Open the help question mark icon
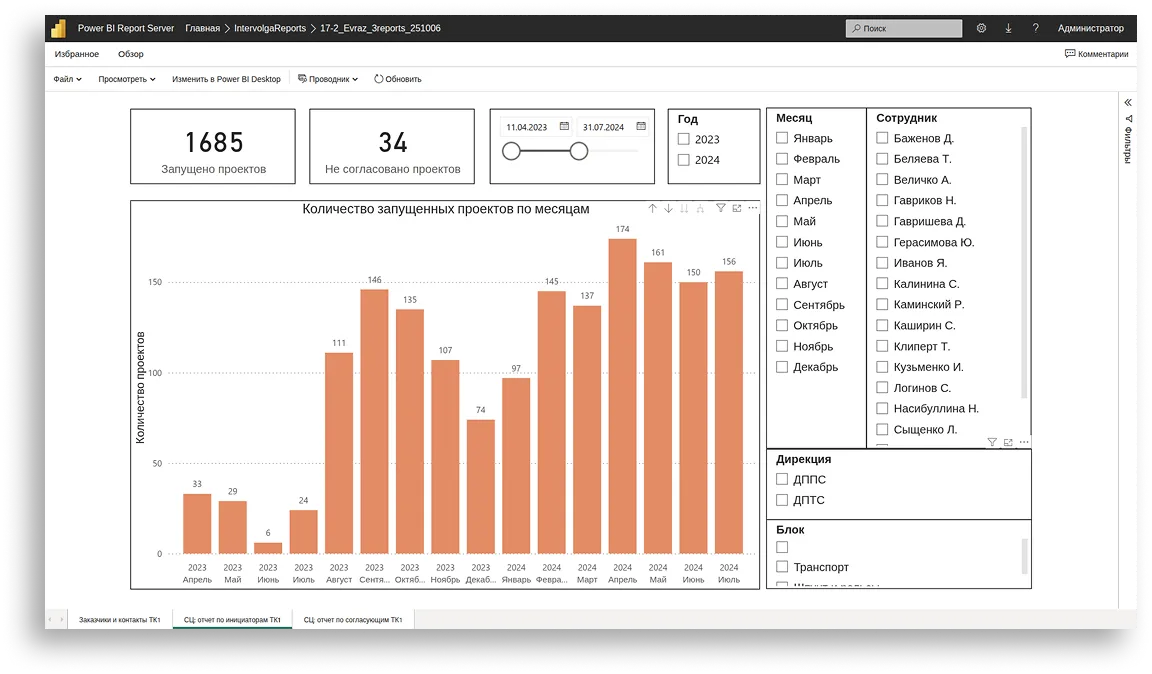 pos(1035,28)
